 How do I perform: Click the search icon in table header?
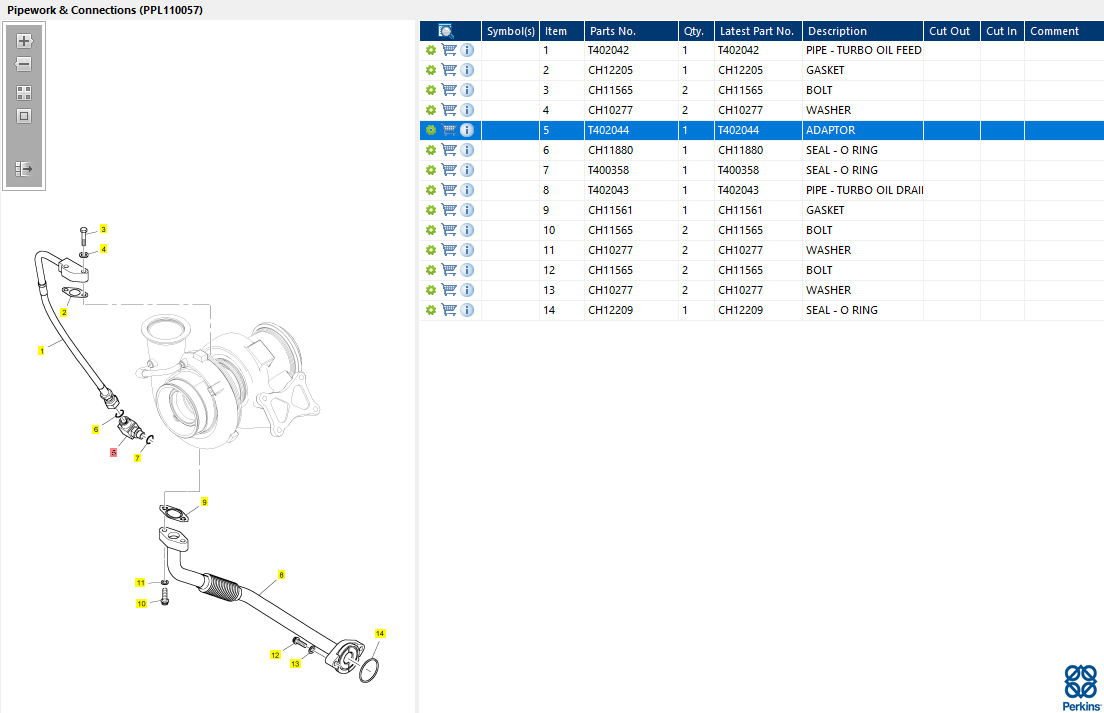[446, 31]
